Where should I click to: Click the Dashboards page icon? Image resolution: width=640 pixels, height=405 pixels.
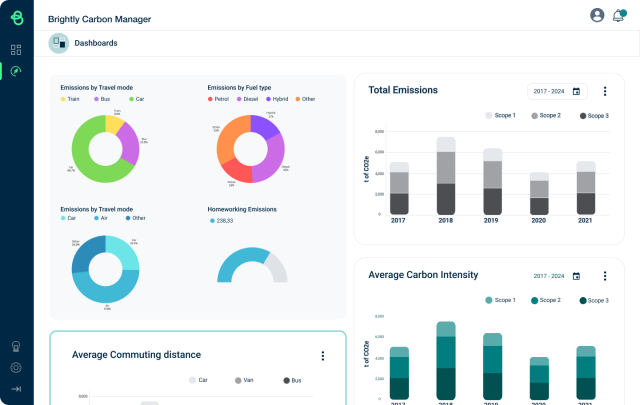tap(59, 43)
